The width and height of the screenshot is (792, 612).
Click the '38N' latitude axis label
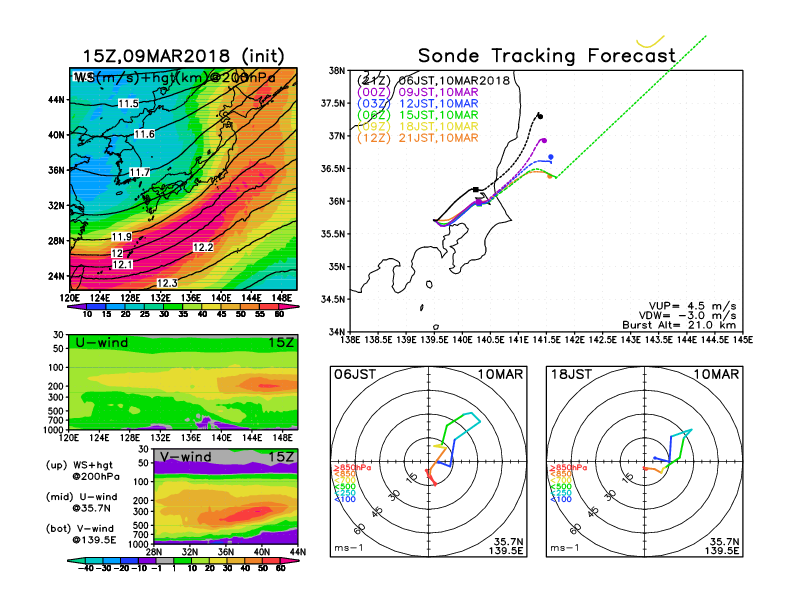click(x=337, y=71)
